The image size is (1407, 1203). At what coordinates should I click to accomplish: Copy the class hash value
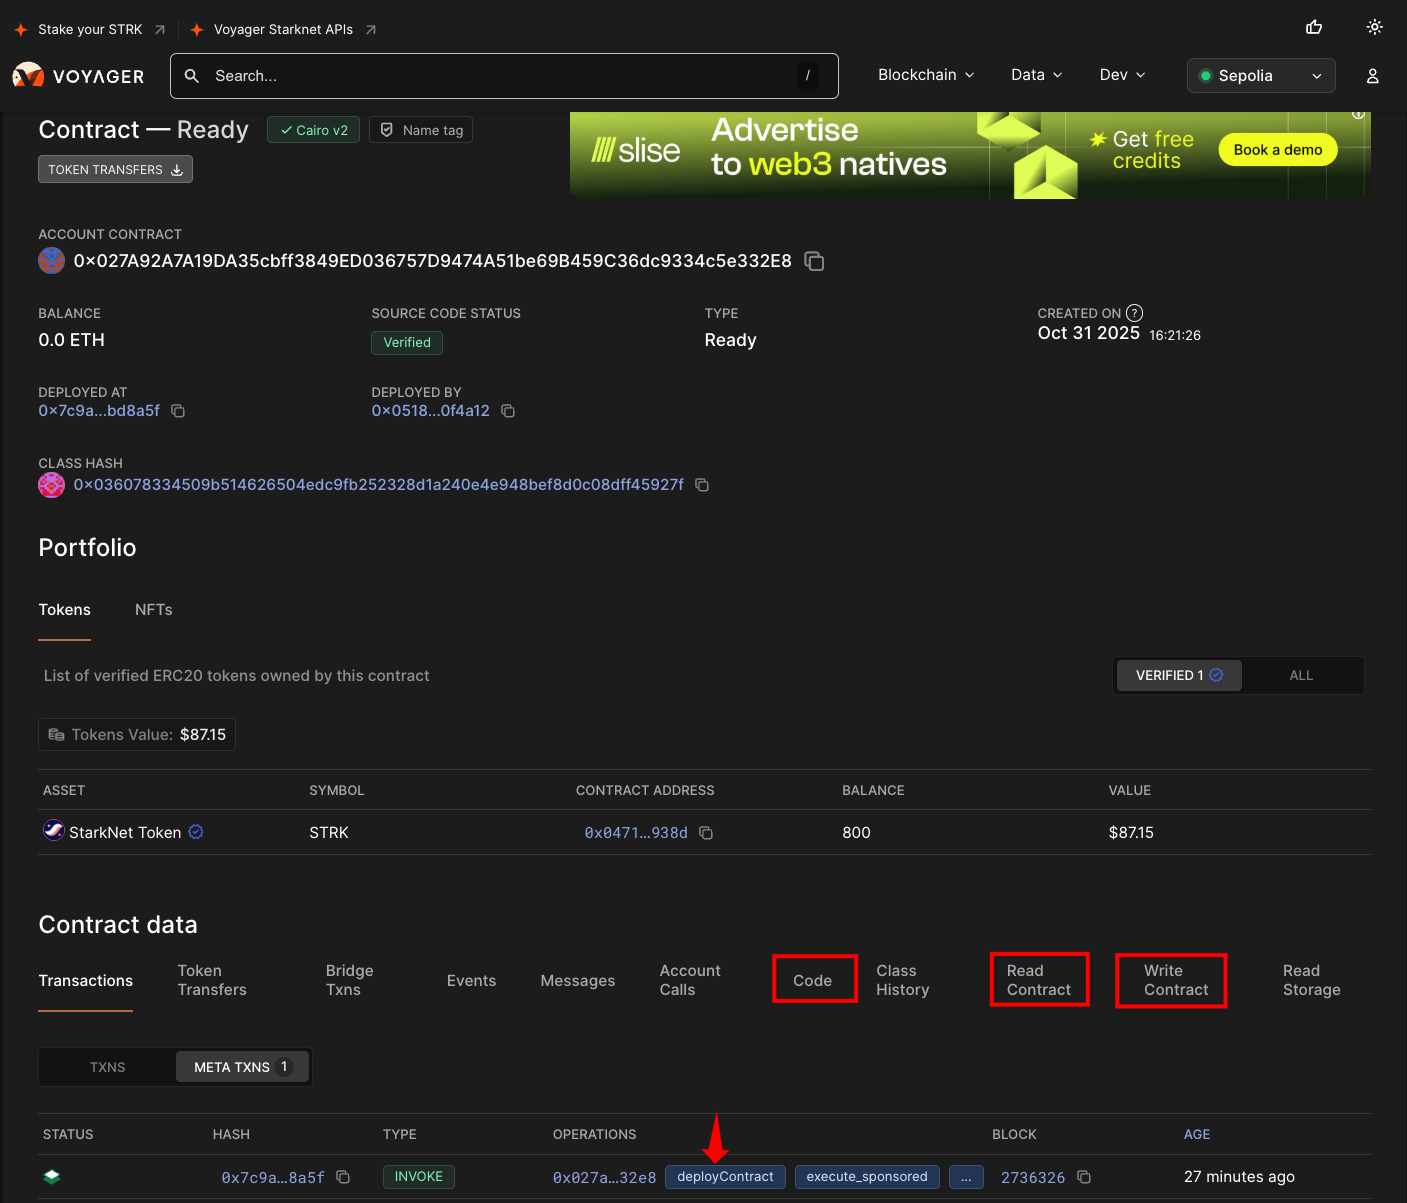pos(701,484)
